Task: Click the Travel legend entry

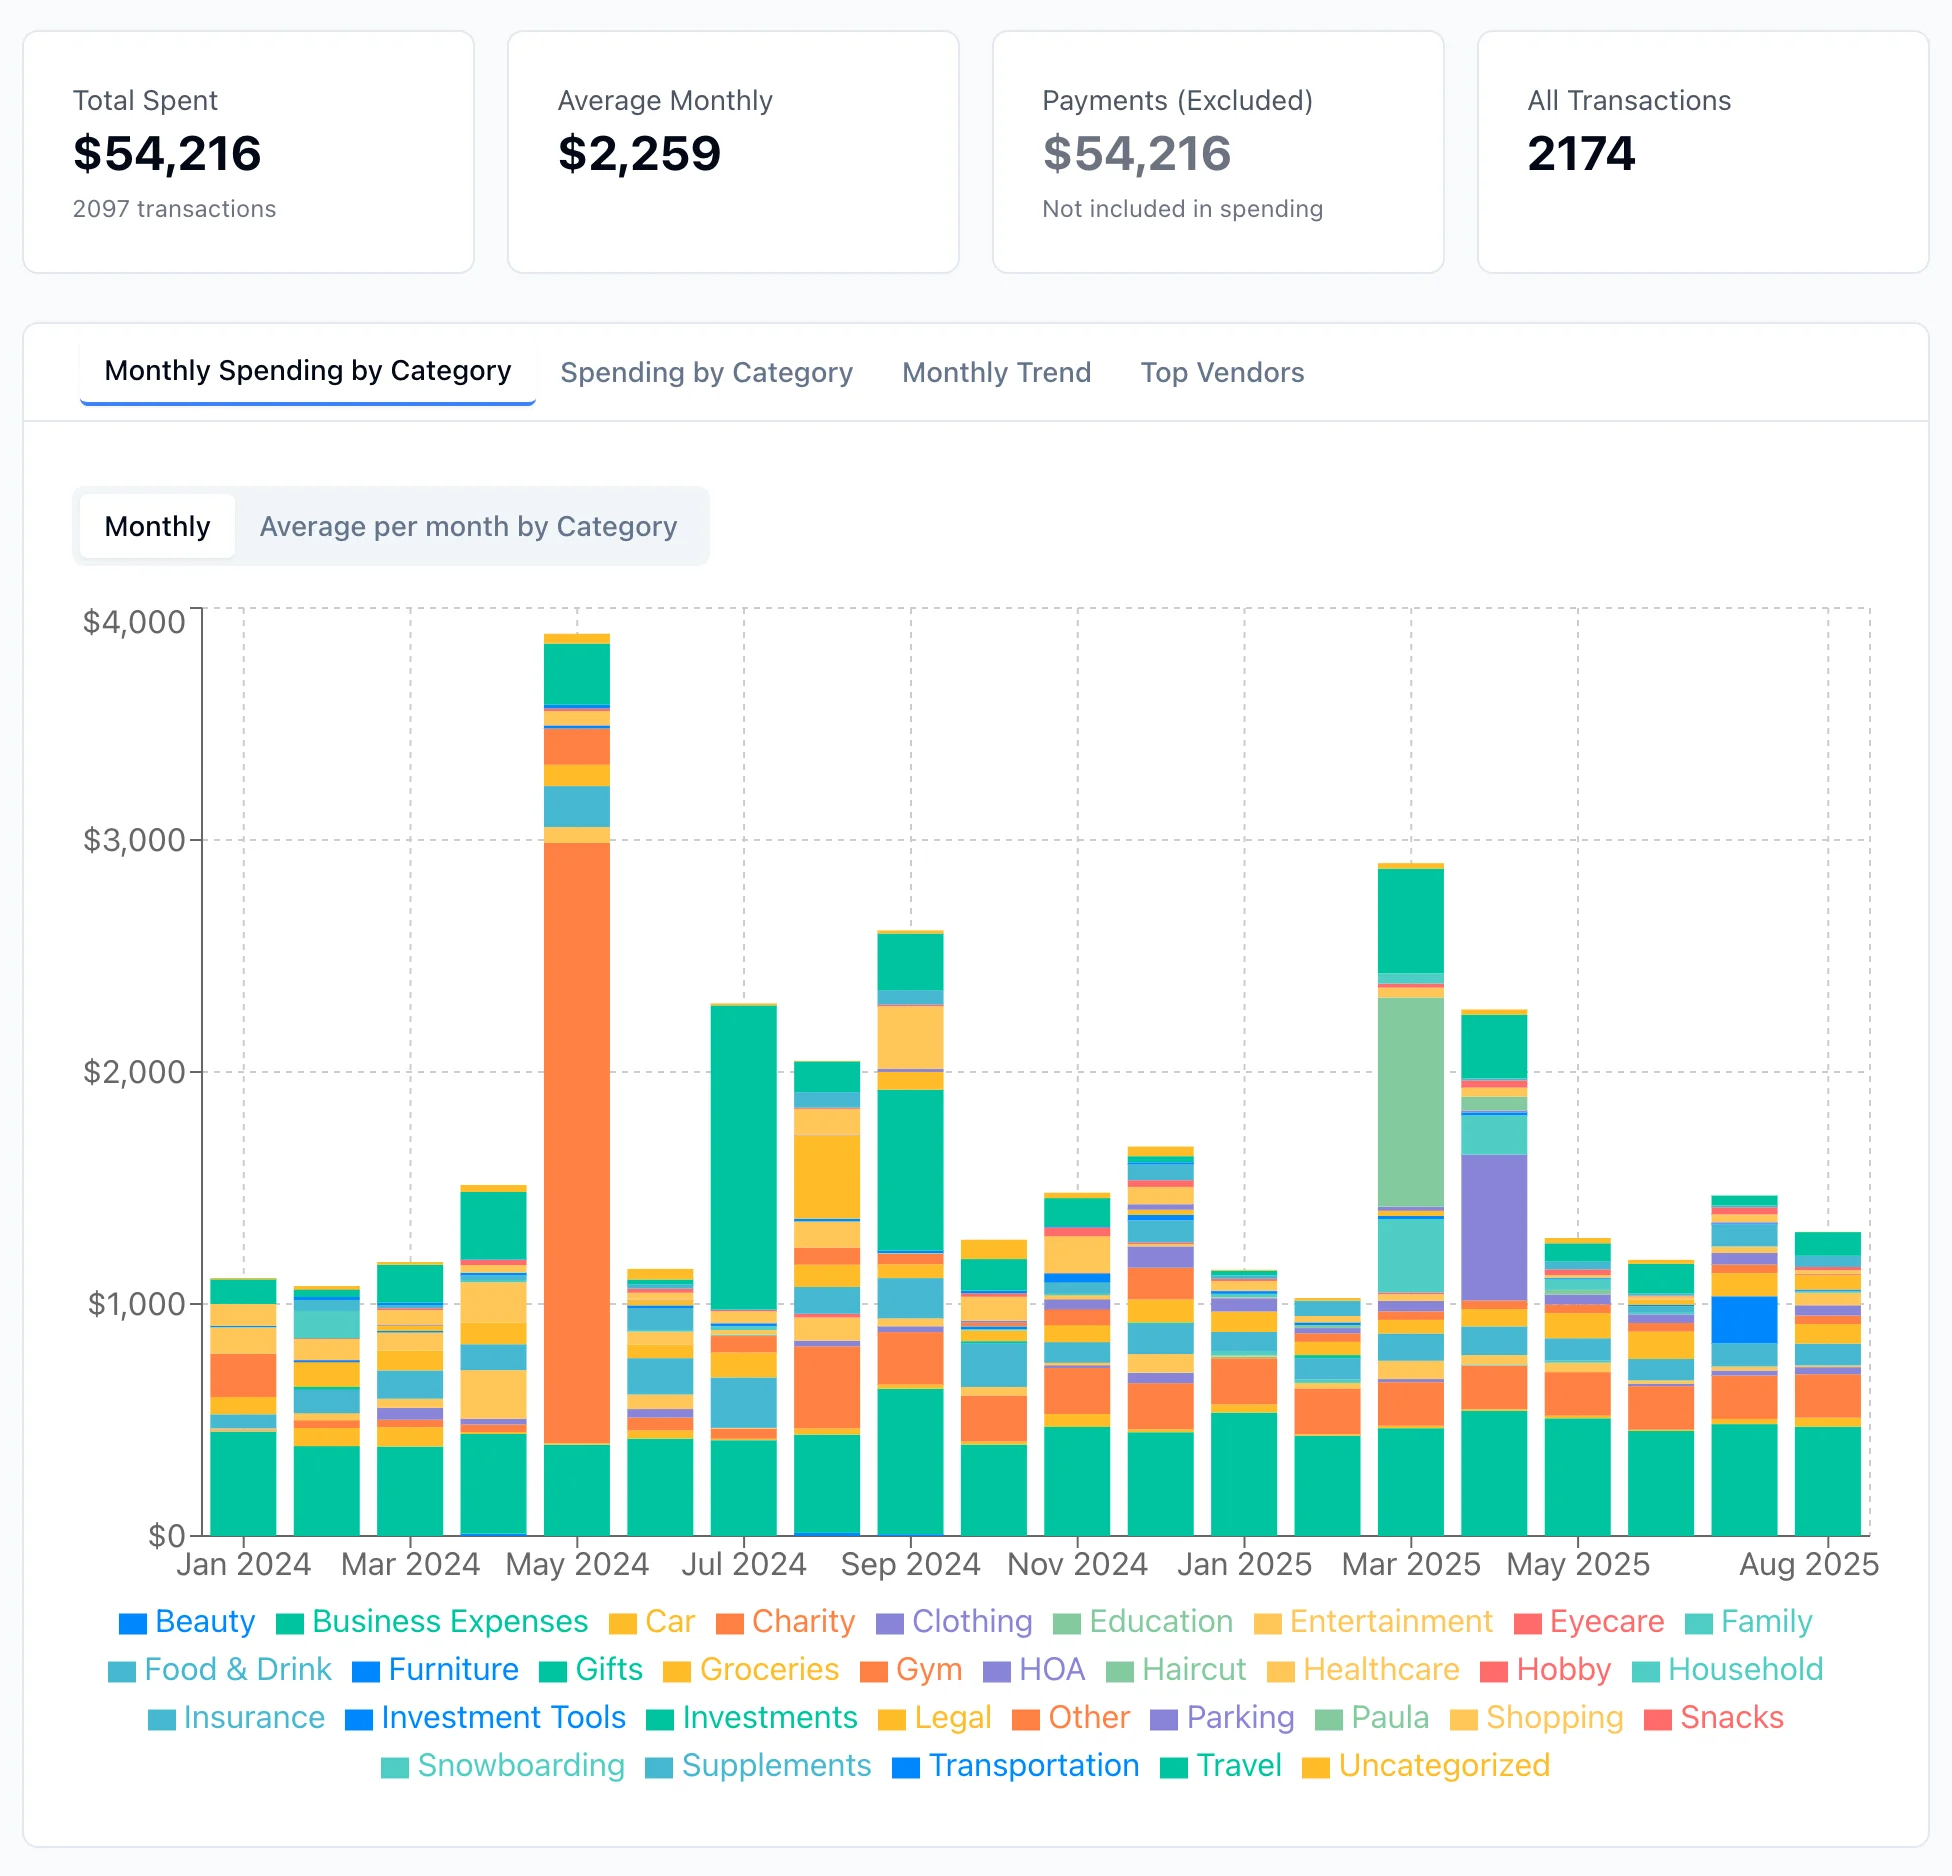Action: pyautogui.click(x=1221, y=1765)
